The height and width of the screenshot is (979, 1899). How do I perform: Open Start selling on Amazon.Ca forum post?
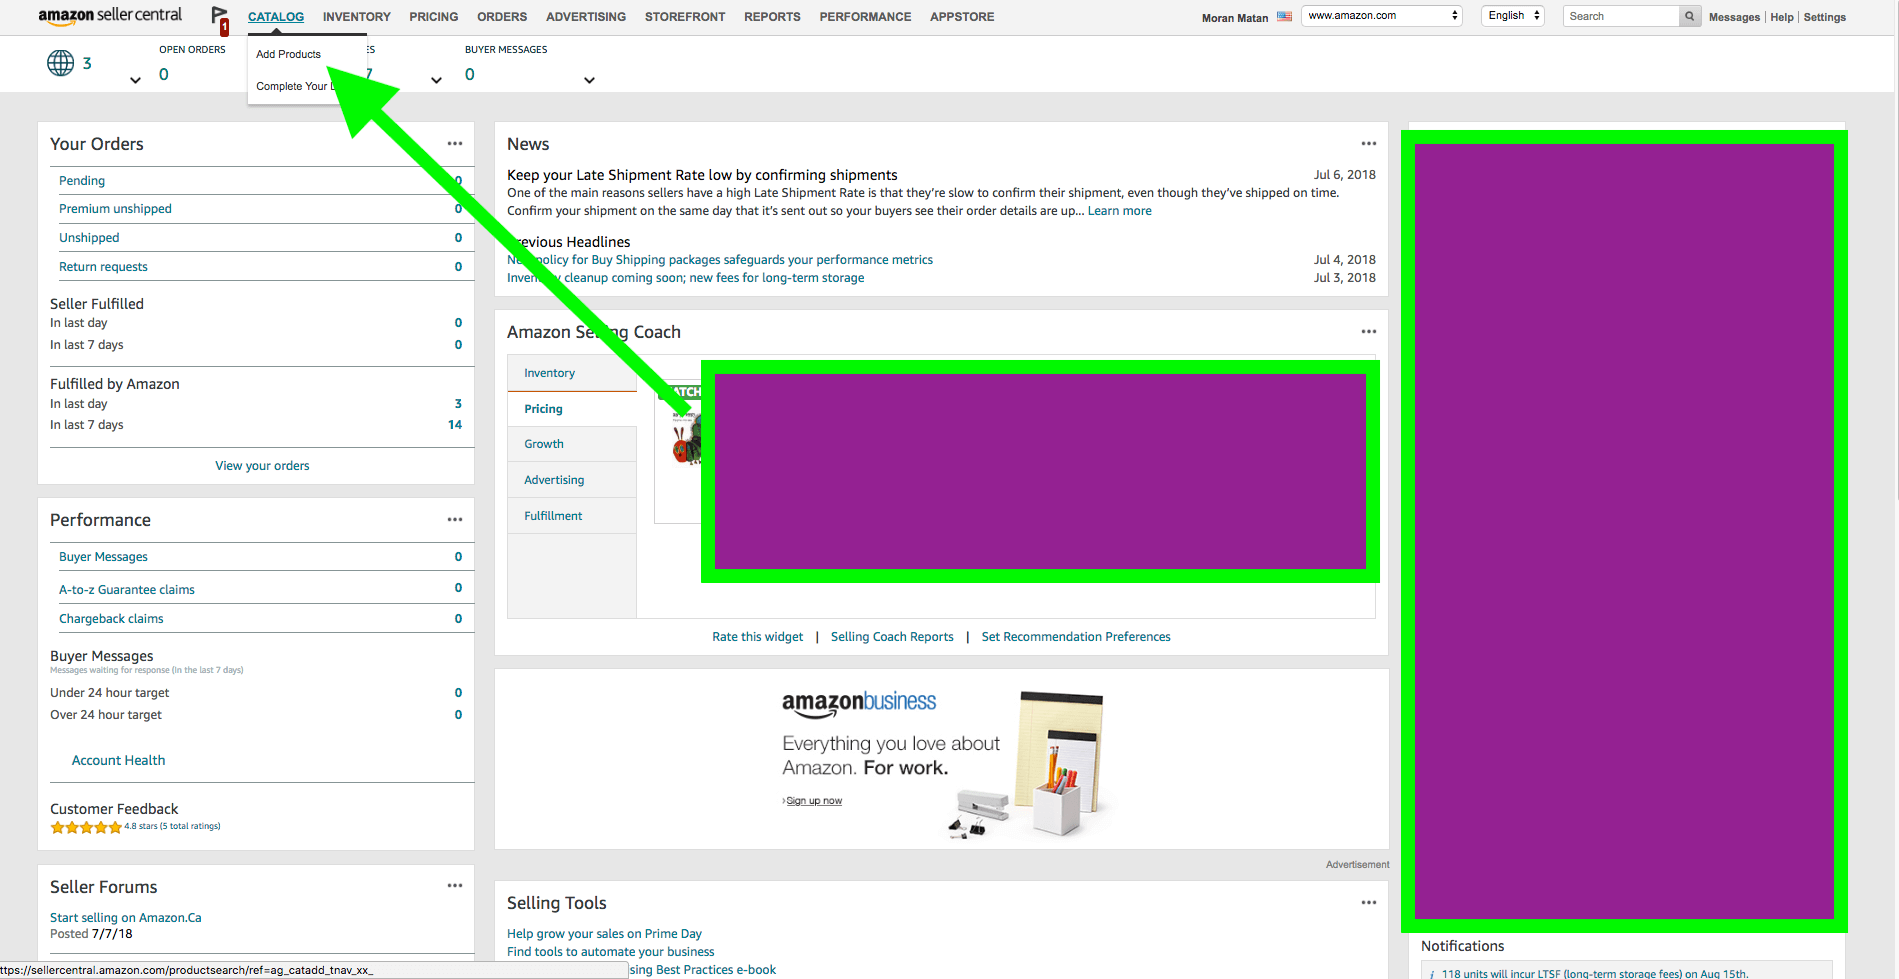pyautogui.click(x=126, y=918)
